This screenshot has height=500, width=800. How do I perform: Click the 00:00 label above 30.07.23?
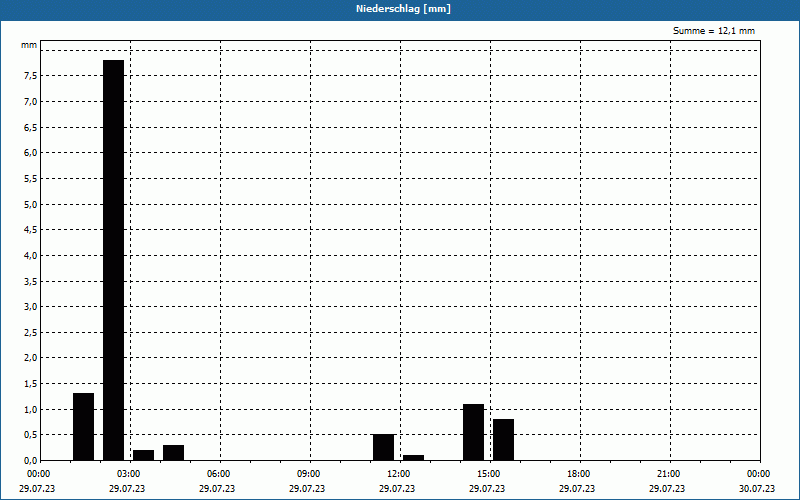pyautogui.click(x=759, y=474)
